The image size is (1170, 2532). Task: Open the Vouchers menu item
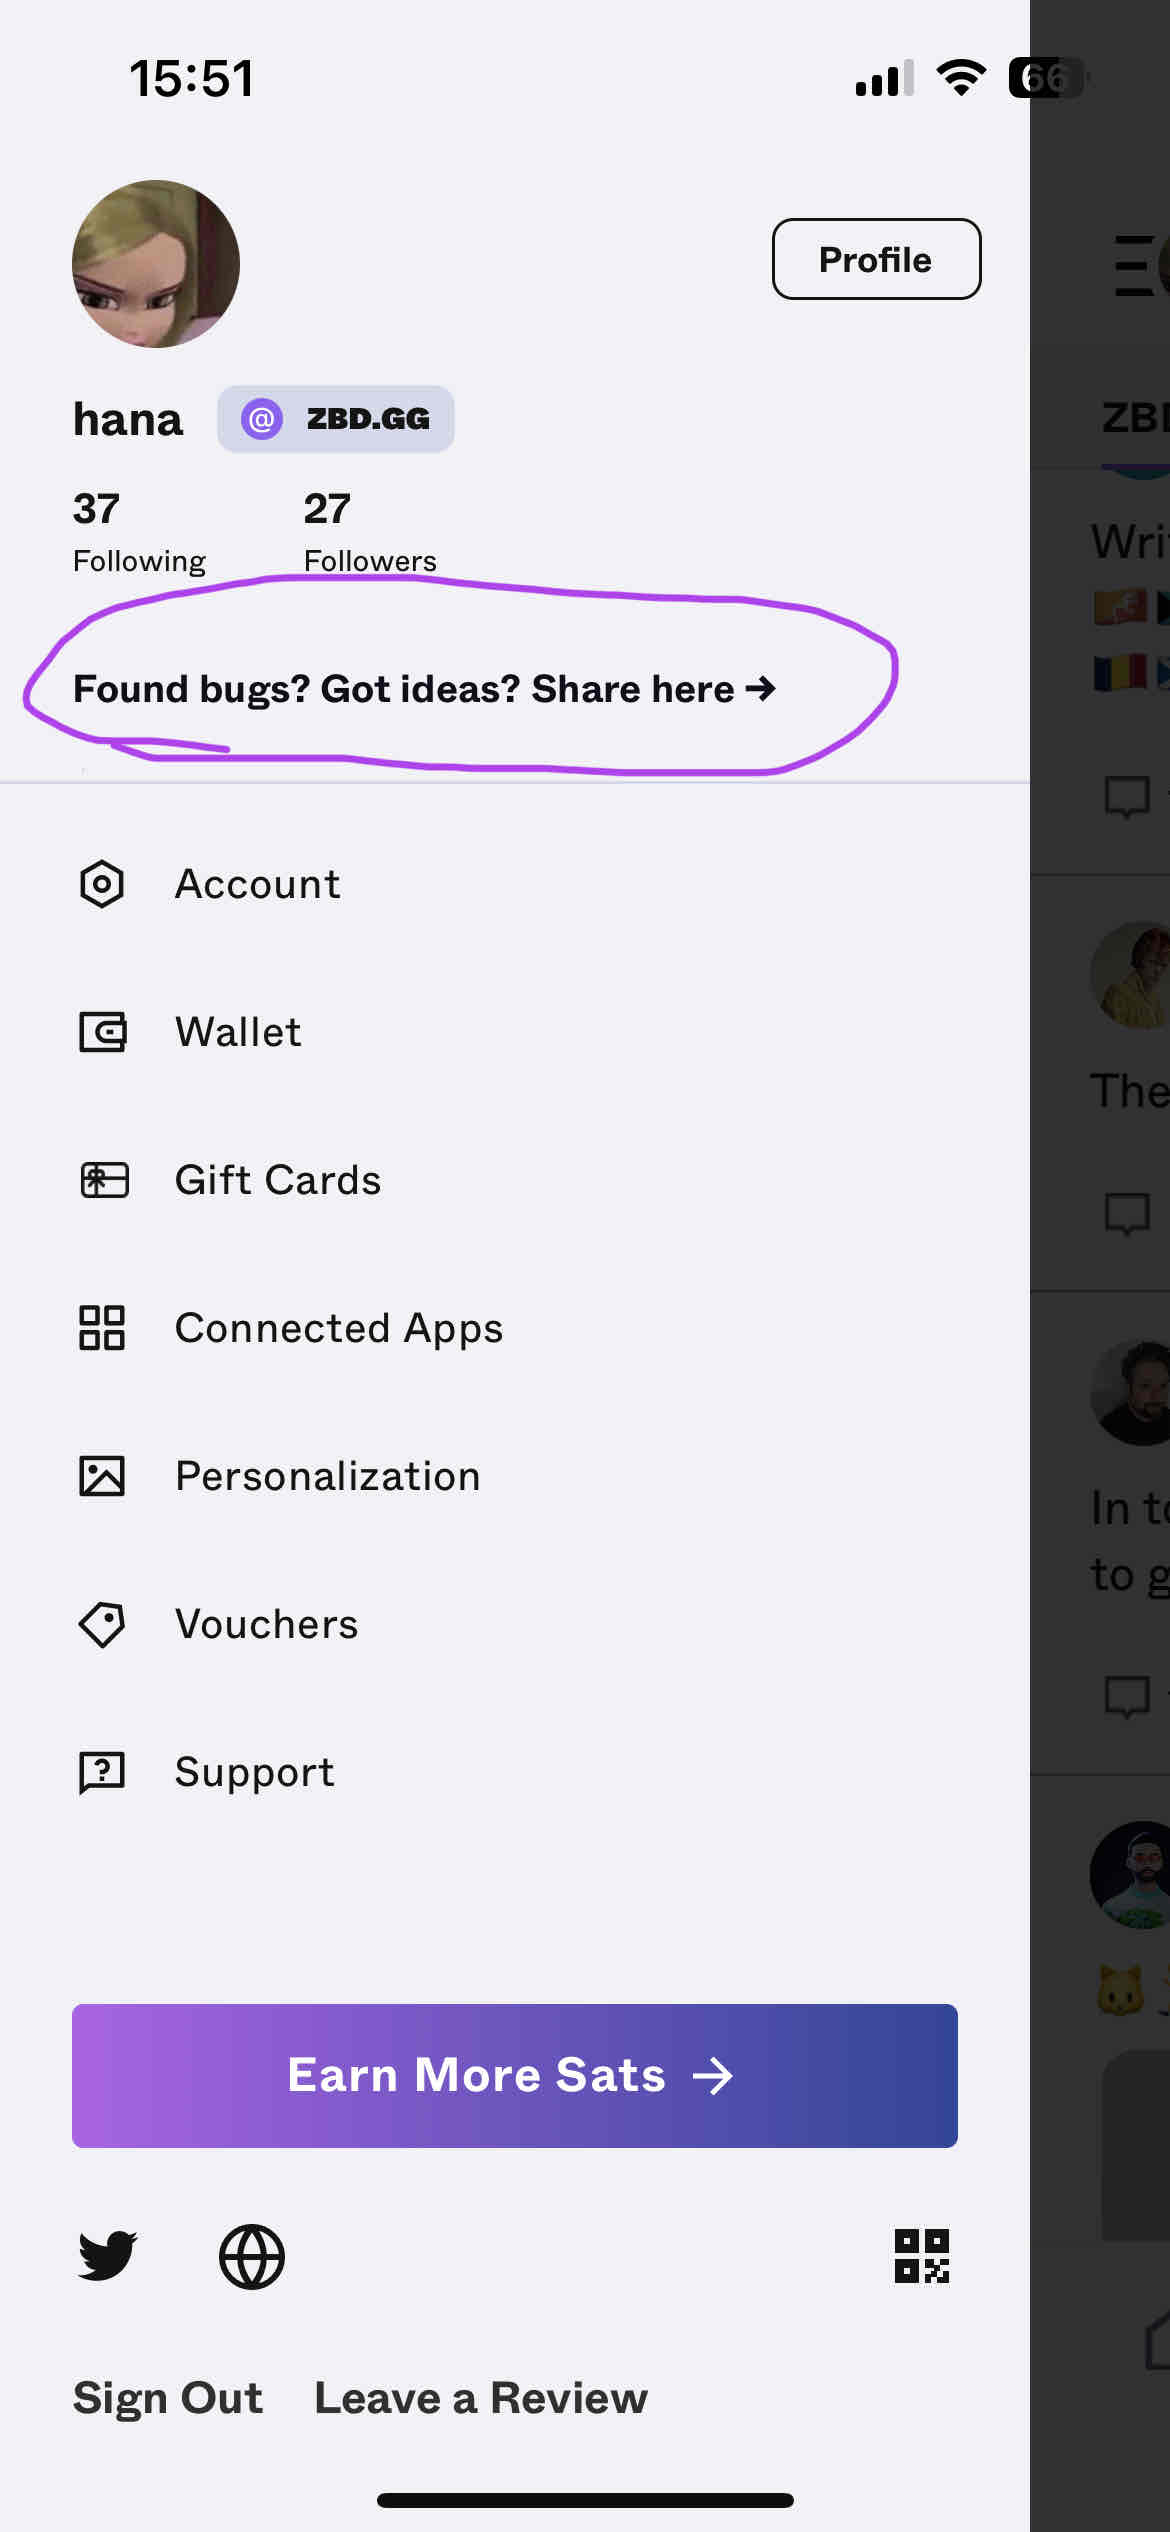click(x=266, y=1624)
